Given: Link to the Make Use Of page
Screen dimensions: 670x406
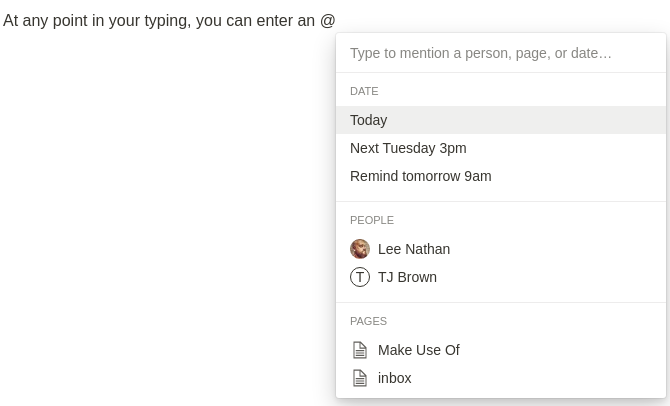Looking at the screenshot, I should pos(418,350).
